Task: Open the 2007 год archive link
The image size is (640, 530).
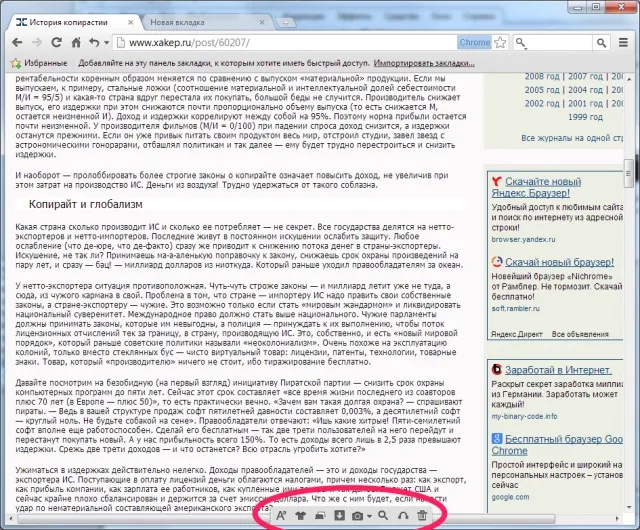Action: click(585, 76)
